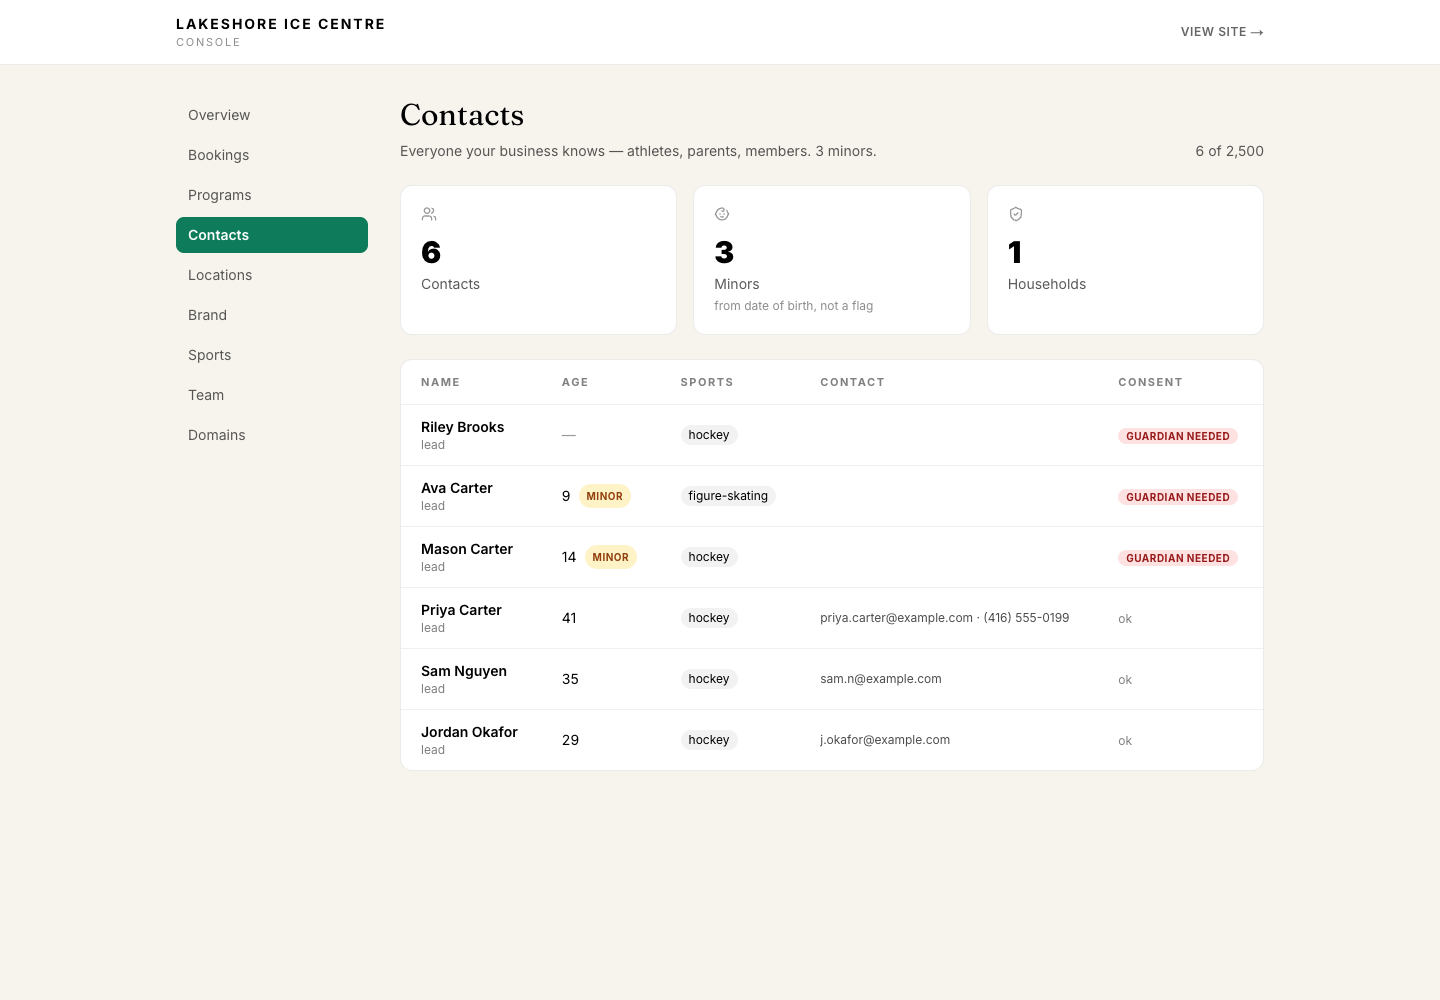Click Ava Carter's Guardian Needed badge

point(1178,497)
